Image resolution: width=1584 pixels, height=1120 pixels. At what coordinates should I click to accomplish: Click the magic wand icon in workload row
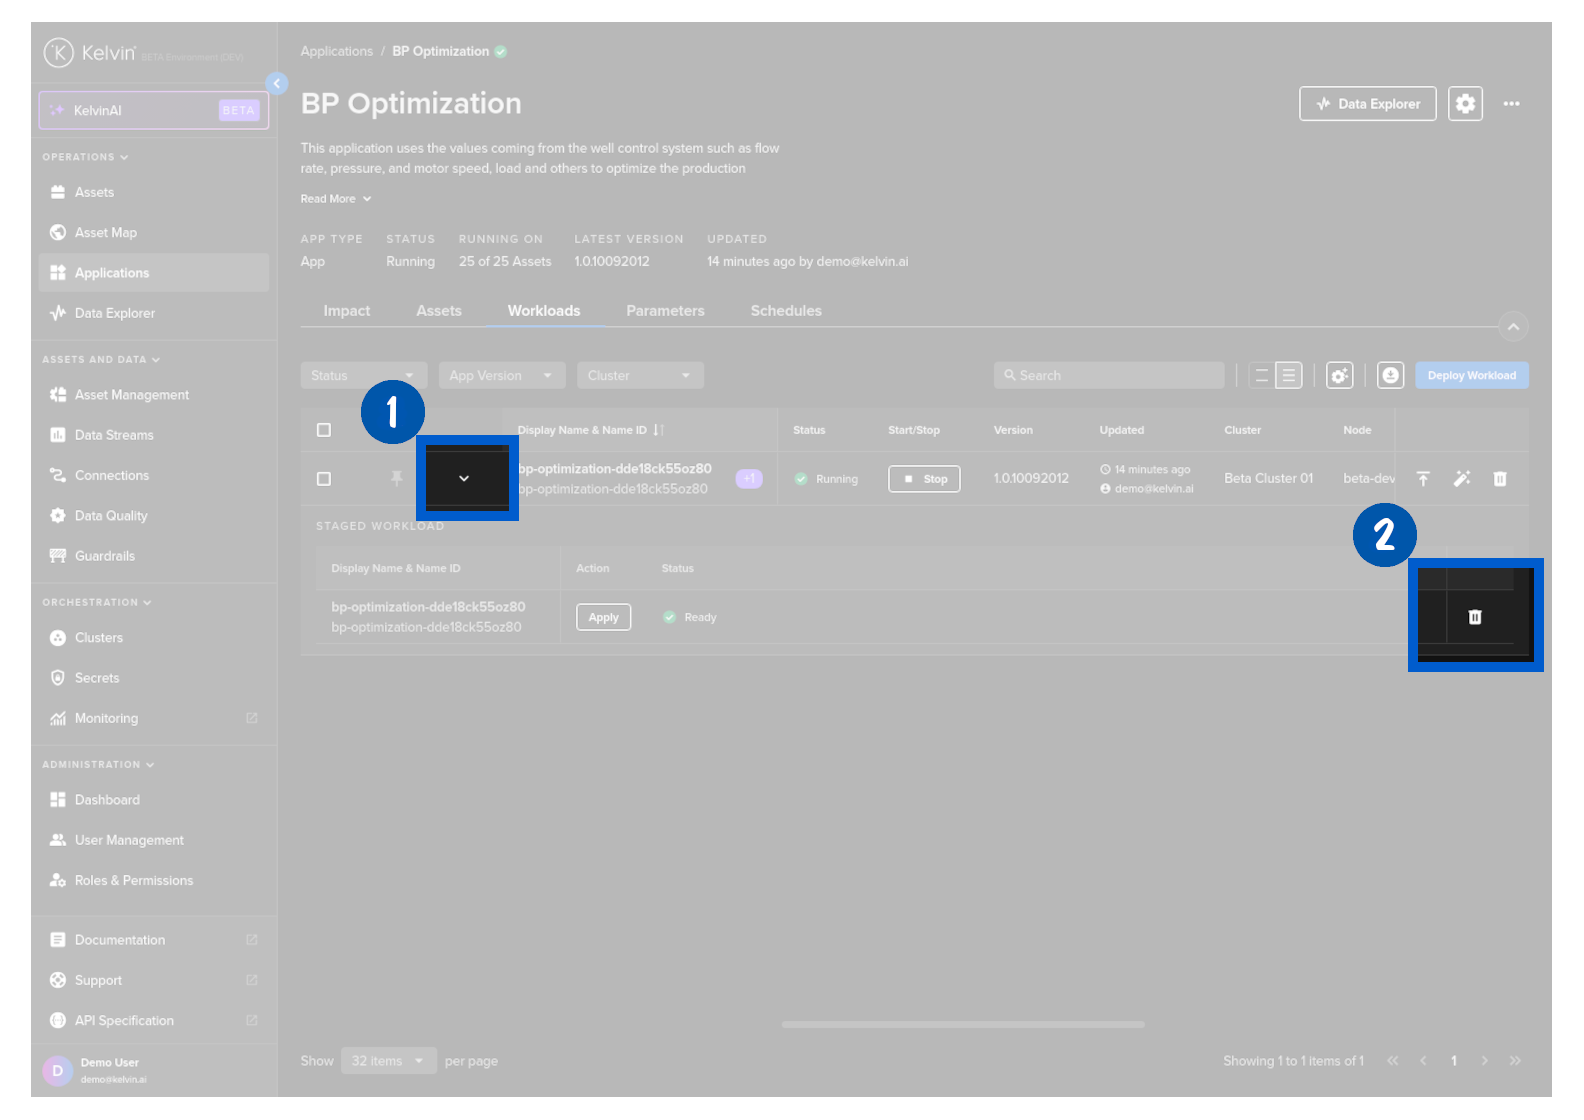[1462, 479]
